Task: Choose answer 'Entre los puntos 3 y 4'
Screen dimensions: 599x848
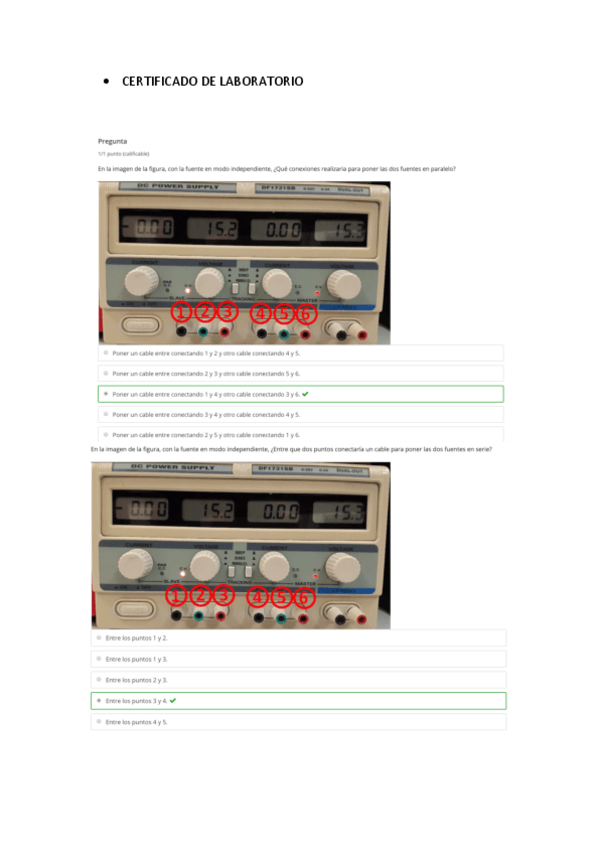Action: (298, 701)
